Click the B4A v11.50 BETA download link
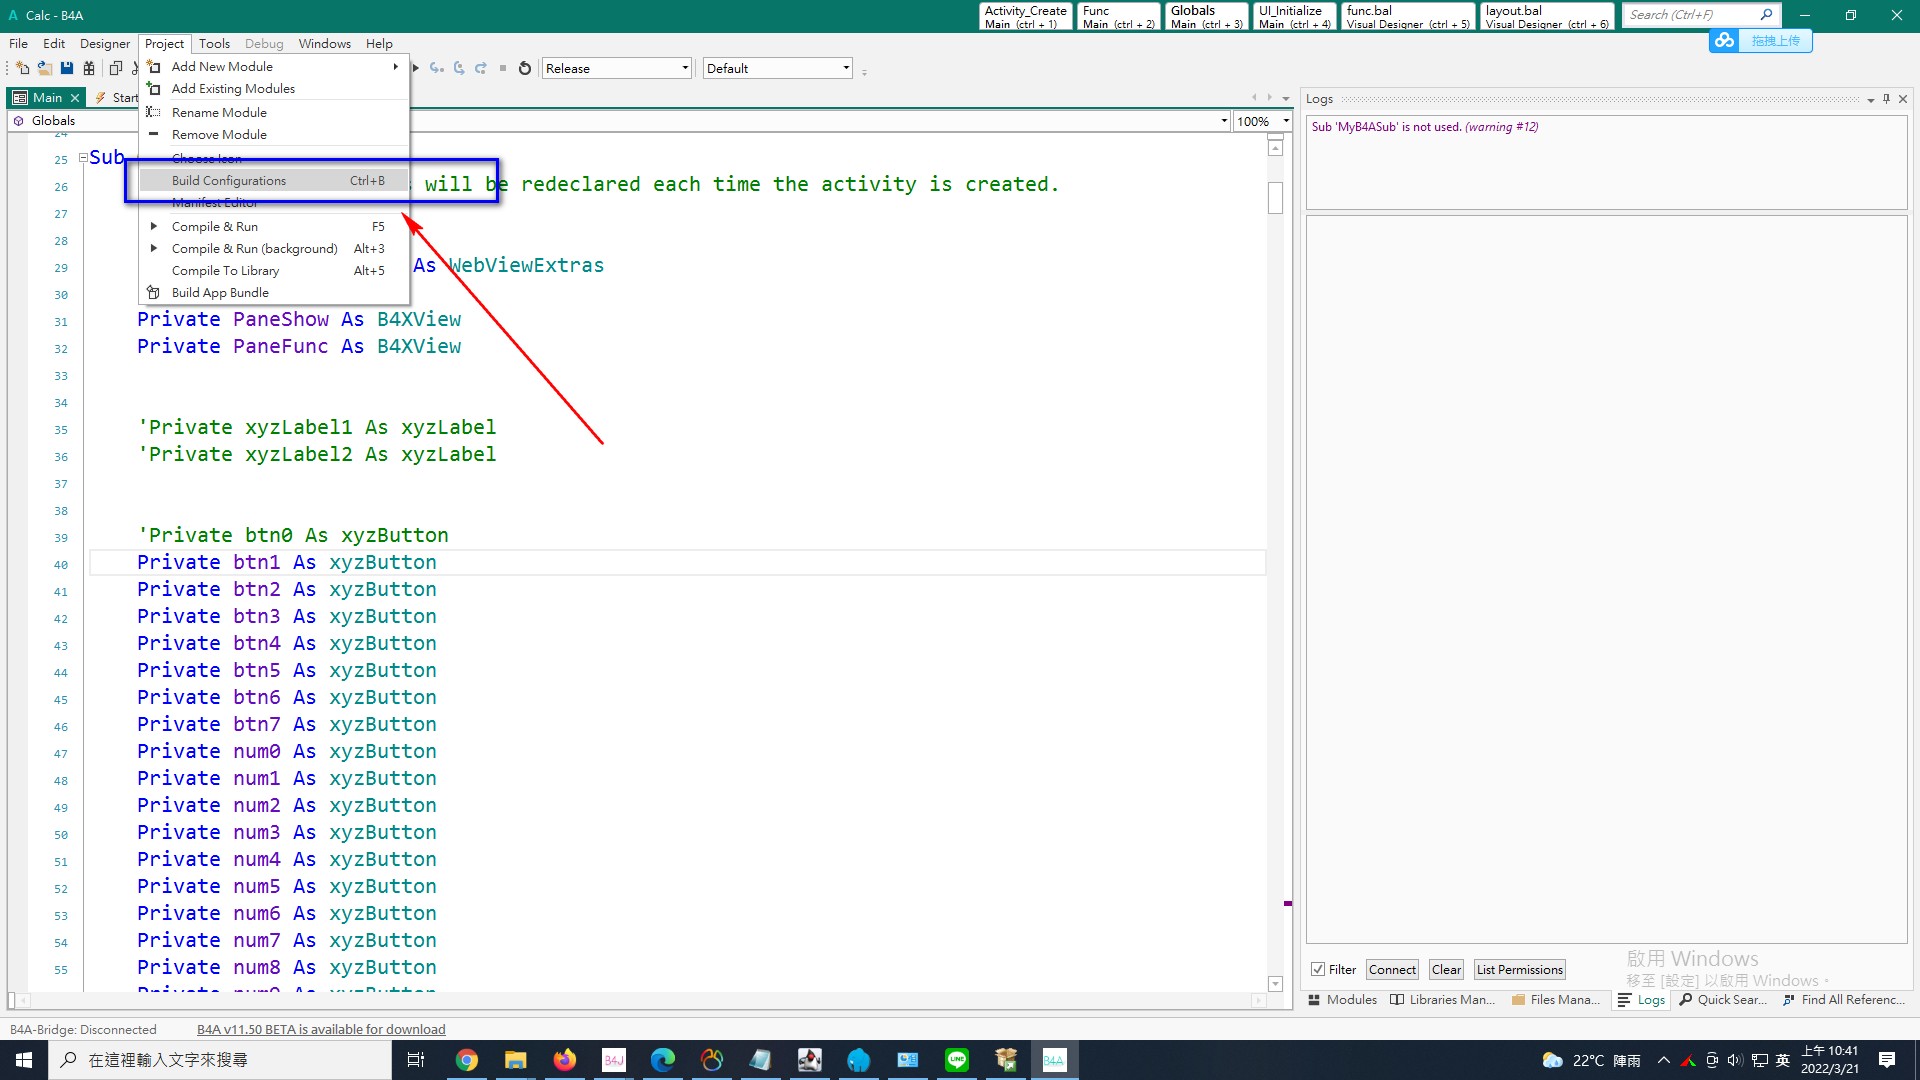 point(321,1029)
